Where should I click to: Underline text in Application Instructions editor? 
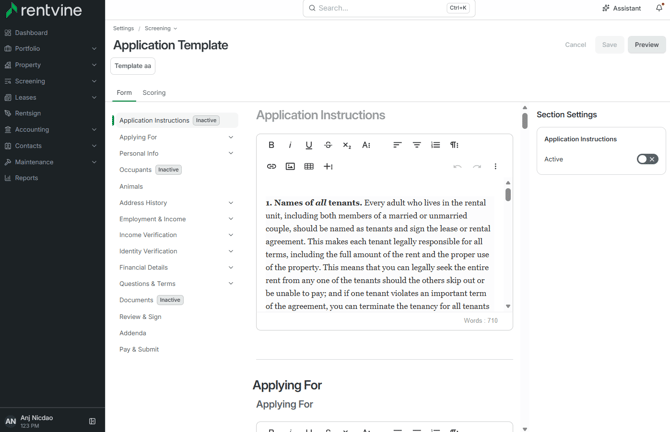309,145
